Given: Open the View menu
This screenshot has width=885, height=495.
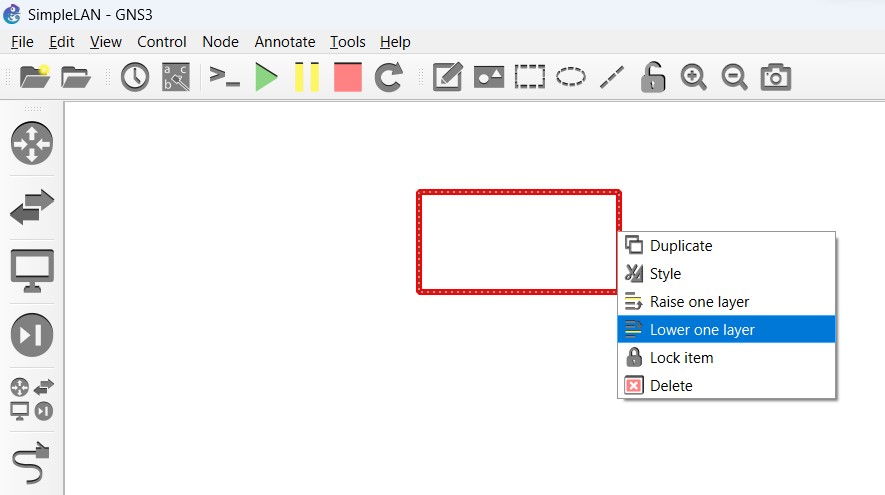Looking at the screenshot, I should [106, 42].
